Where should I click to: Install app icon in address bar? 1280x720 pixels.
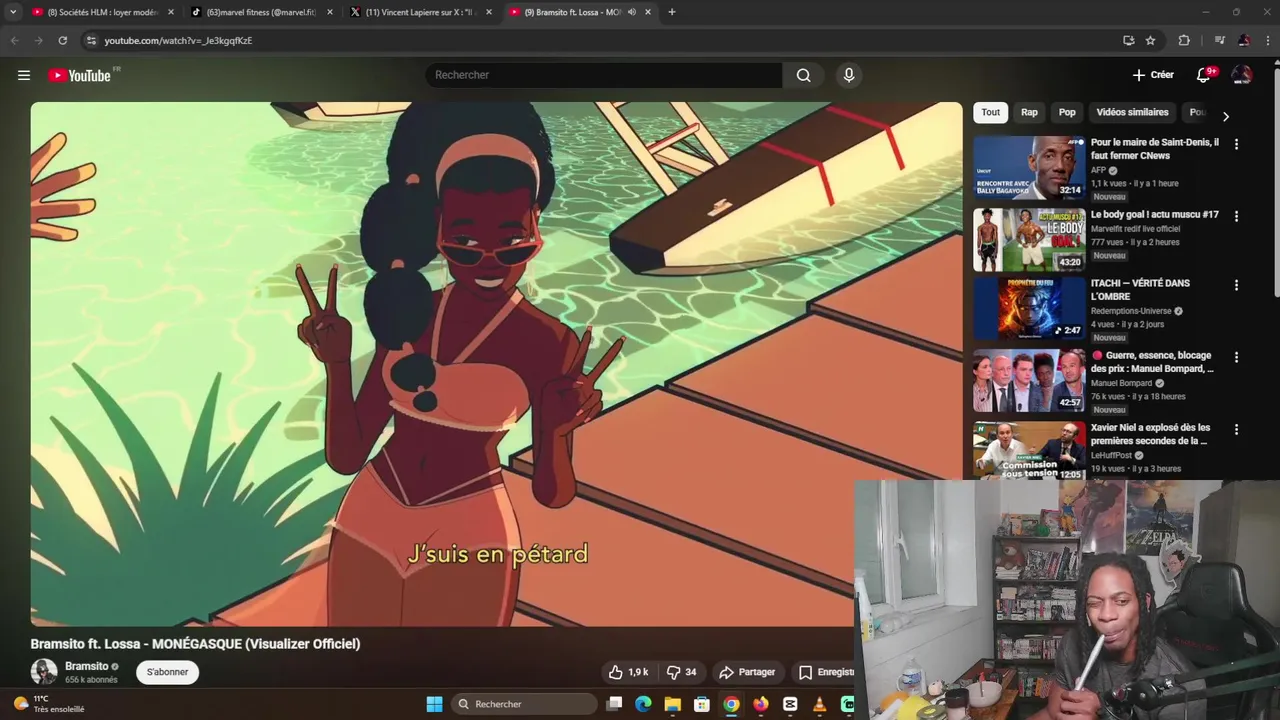tap(1128, 40)
